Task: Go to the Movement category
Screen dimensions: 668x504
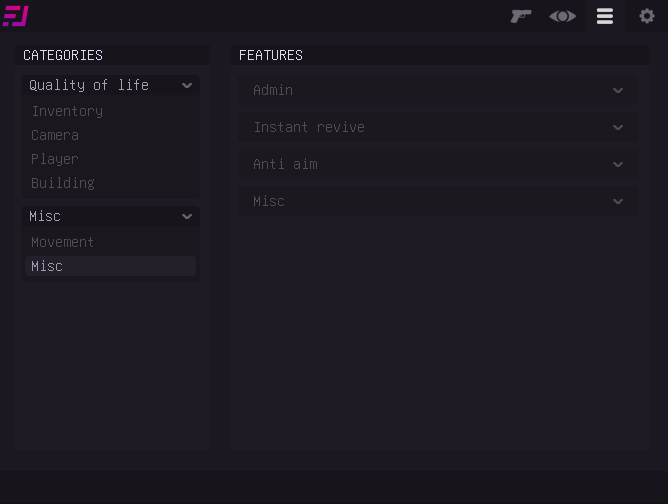Action: point(63,242)
